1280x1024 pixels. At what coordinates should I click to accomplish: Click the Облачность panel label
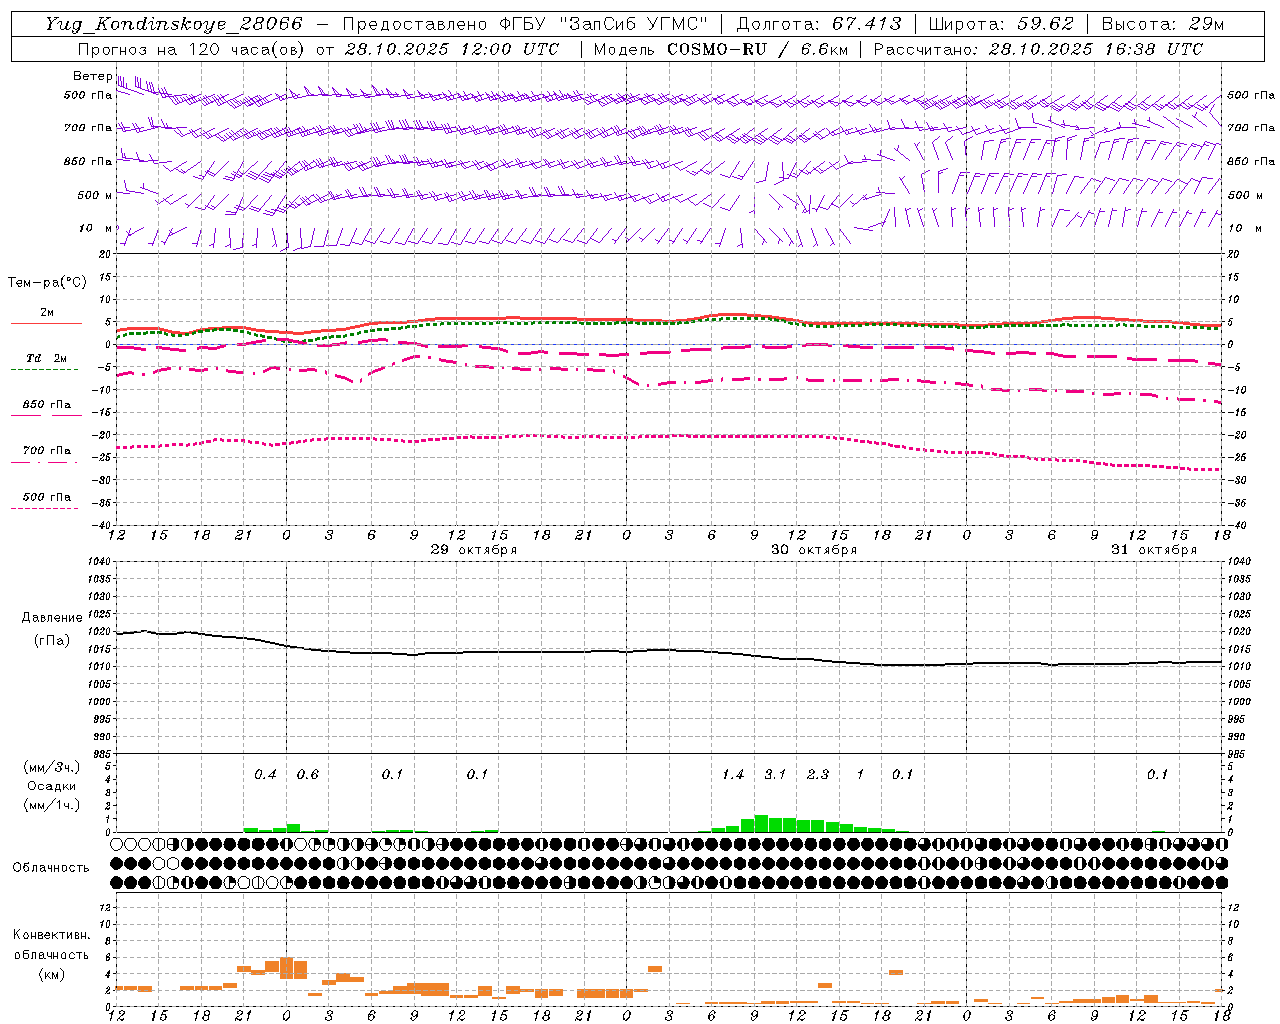click(x=51, y=868)
